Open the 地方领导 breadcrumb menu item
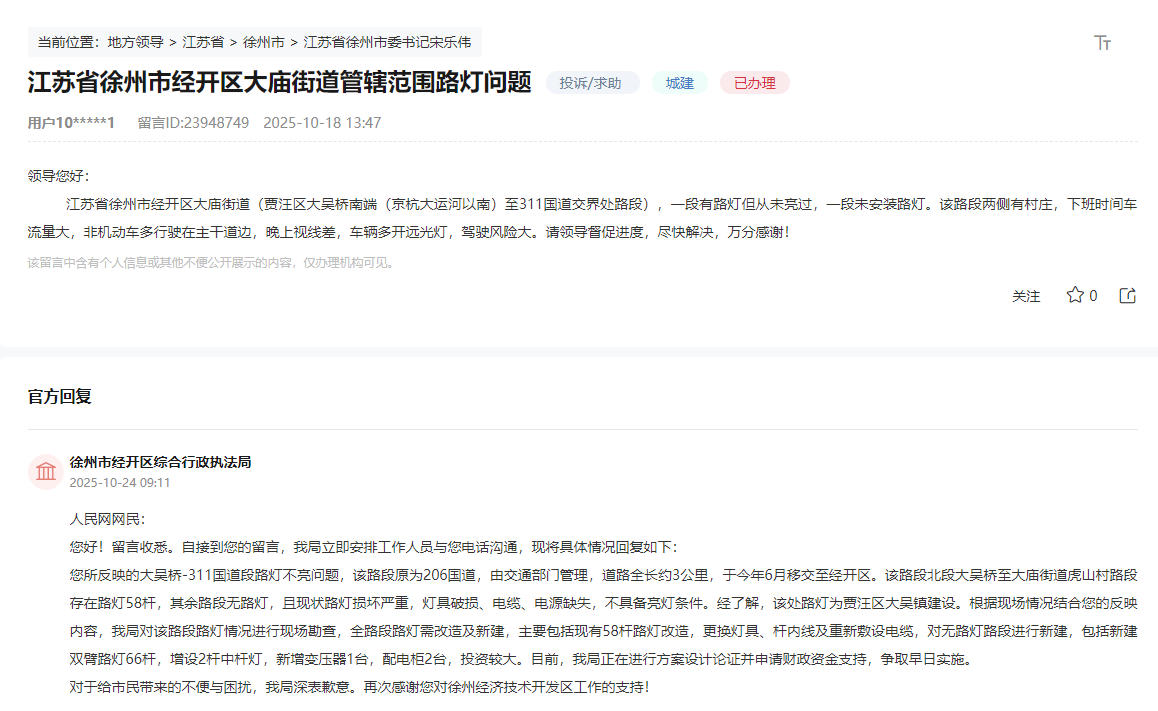Viewport: 1158px width, 711px height. (137, 42)
